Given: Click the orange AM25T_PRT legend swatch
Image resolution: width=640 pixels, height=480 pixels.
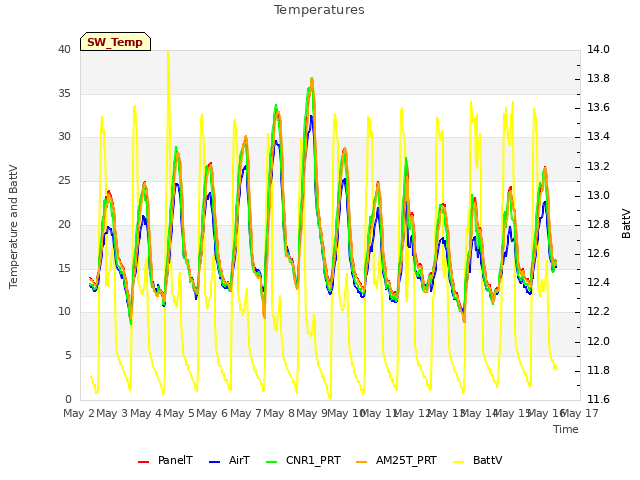Looking at the screenshot, I should coord(362,462).
